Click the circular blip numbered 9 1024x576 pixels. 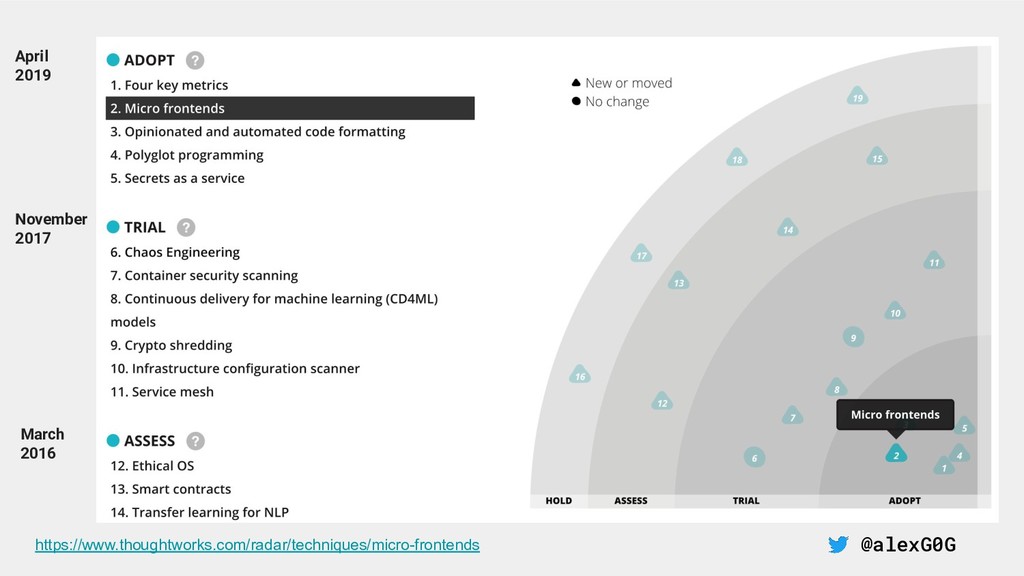pos(853,338)
